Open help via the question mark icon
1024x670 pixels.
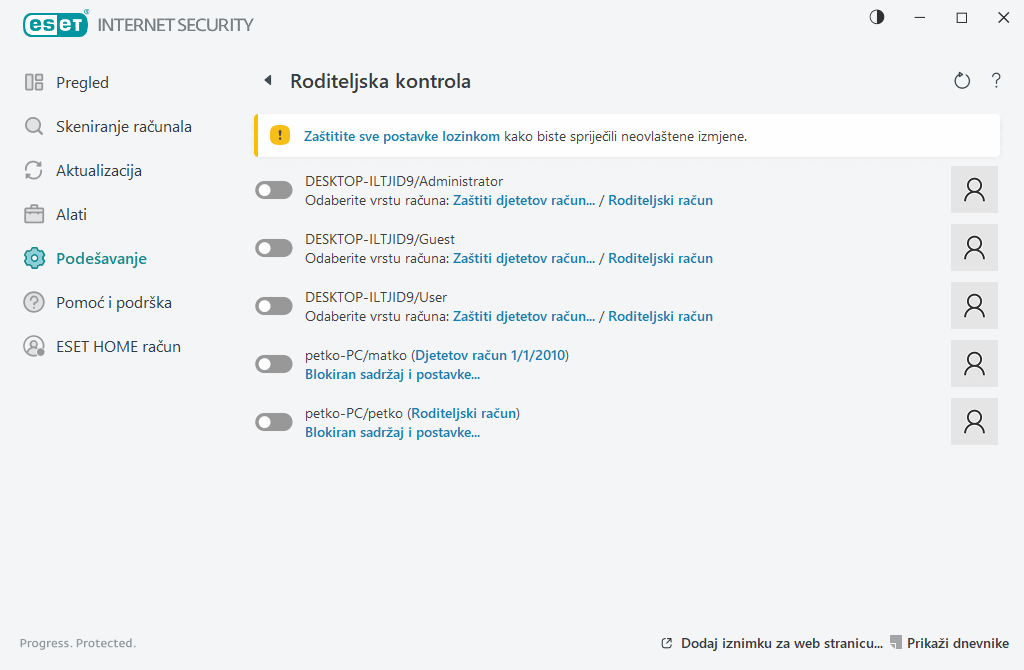(x=996, y=81)
